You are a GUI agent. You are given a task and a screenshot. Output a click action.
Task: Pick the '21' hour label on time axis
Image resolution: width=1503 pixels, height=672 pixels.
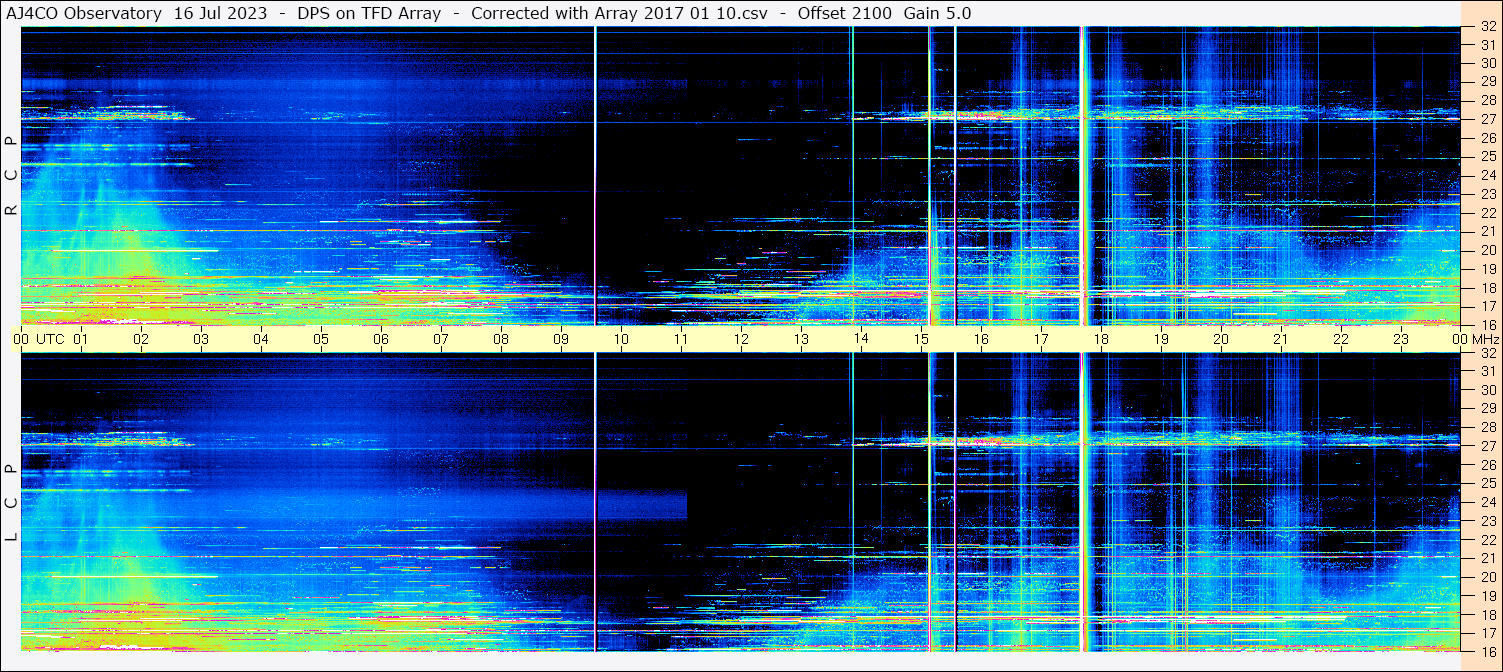[1281, 339]
